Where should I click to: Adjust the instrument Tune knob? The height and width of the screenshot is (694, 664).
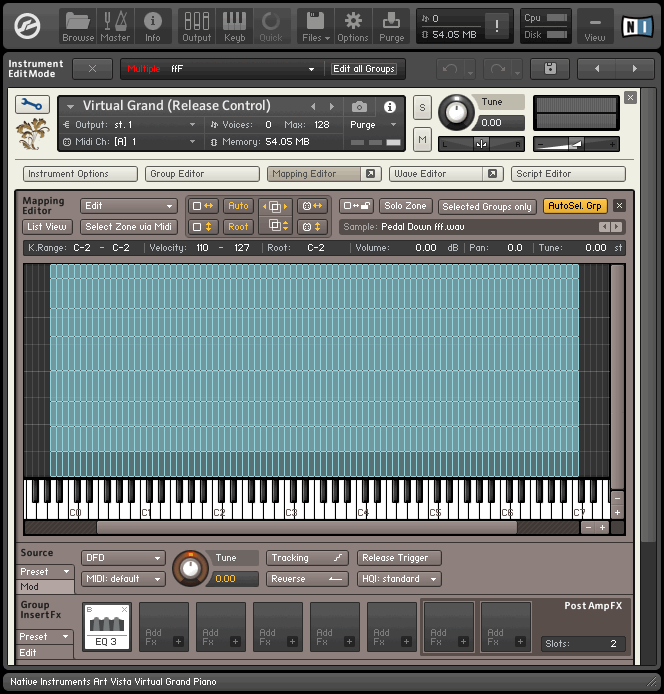(456, 112)
